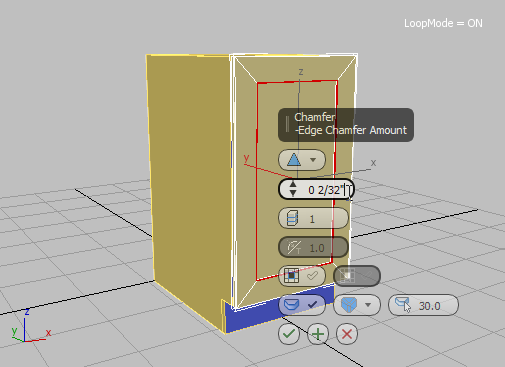Screen dimensions: 505x367
Task: Expand the Smooth Type dropdown arrow
Action: (368, 305)
